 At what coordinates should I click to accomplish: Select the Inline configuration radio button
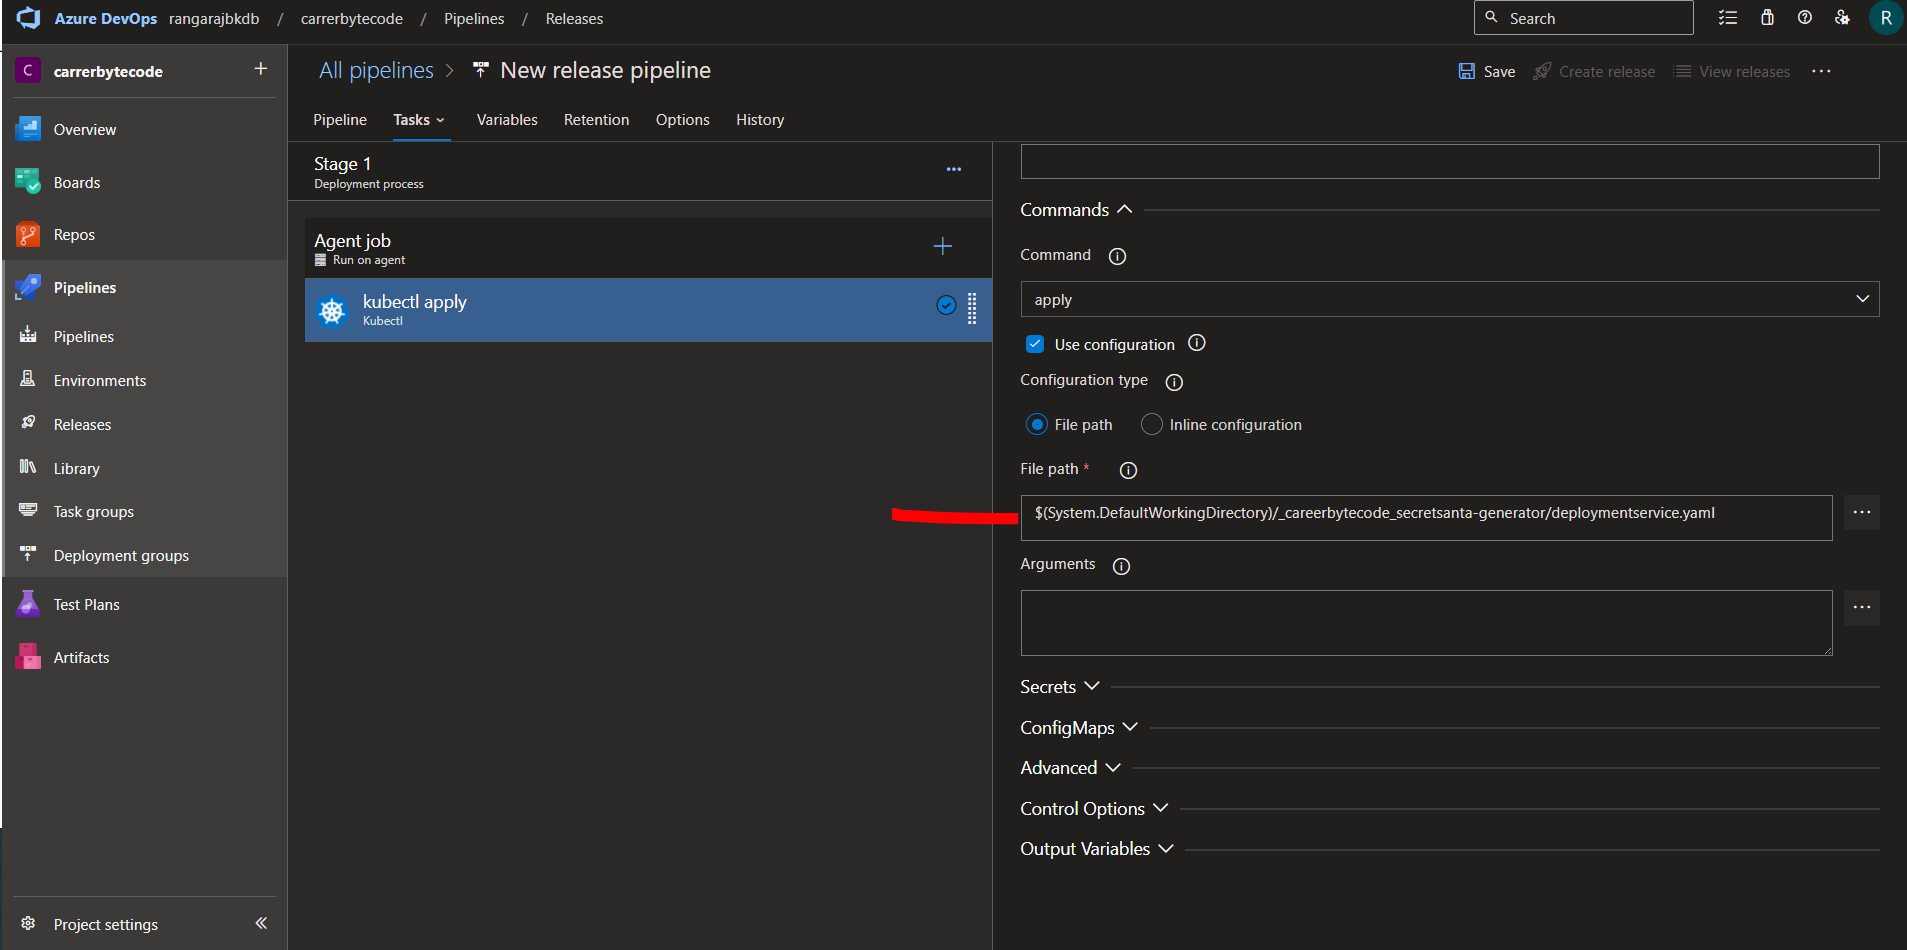[1150, 424]
